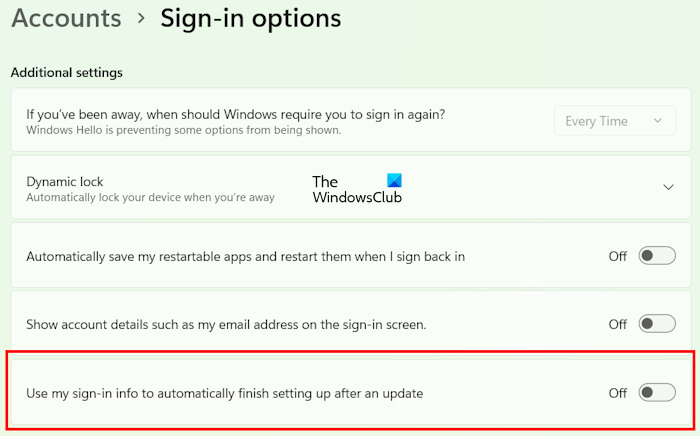
Task: Click the Sign-in options page title
Action: coord(250,18)
